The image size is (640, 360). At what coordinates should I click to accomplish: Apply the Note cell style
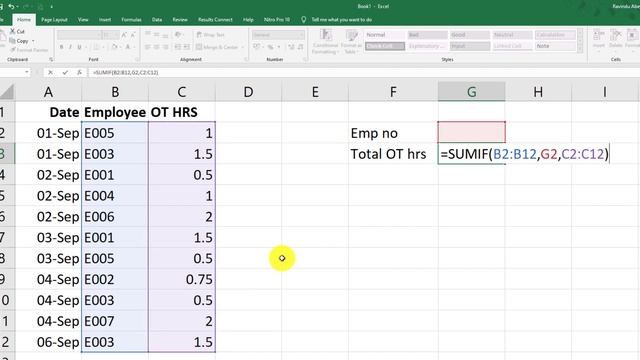[555, 46]
